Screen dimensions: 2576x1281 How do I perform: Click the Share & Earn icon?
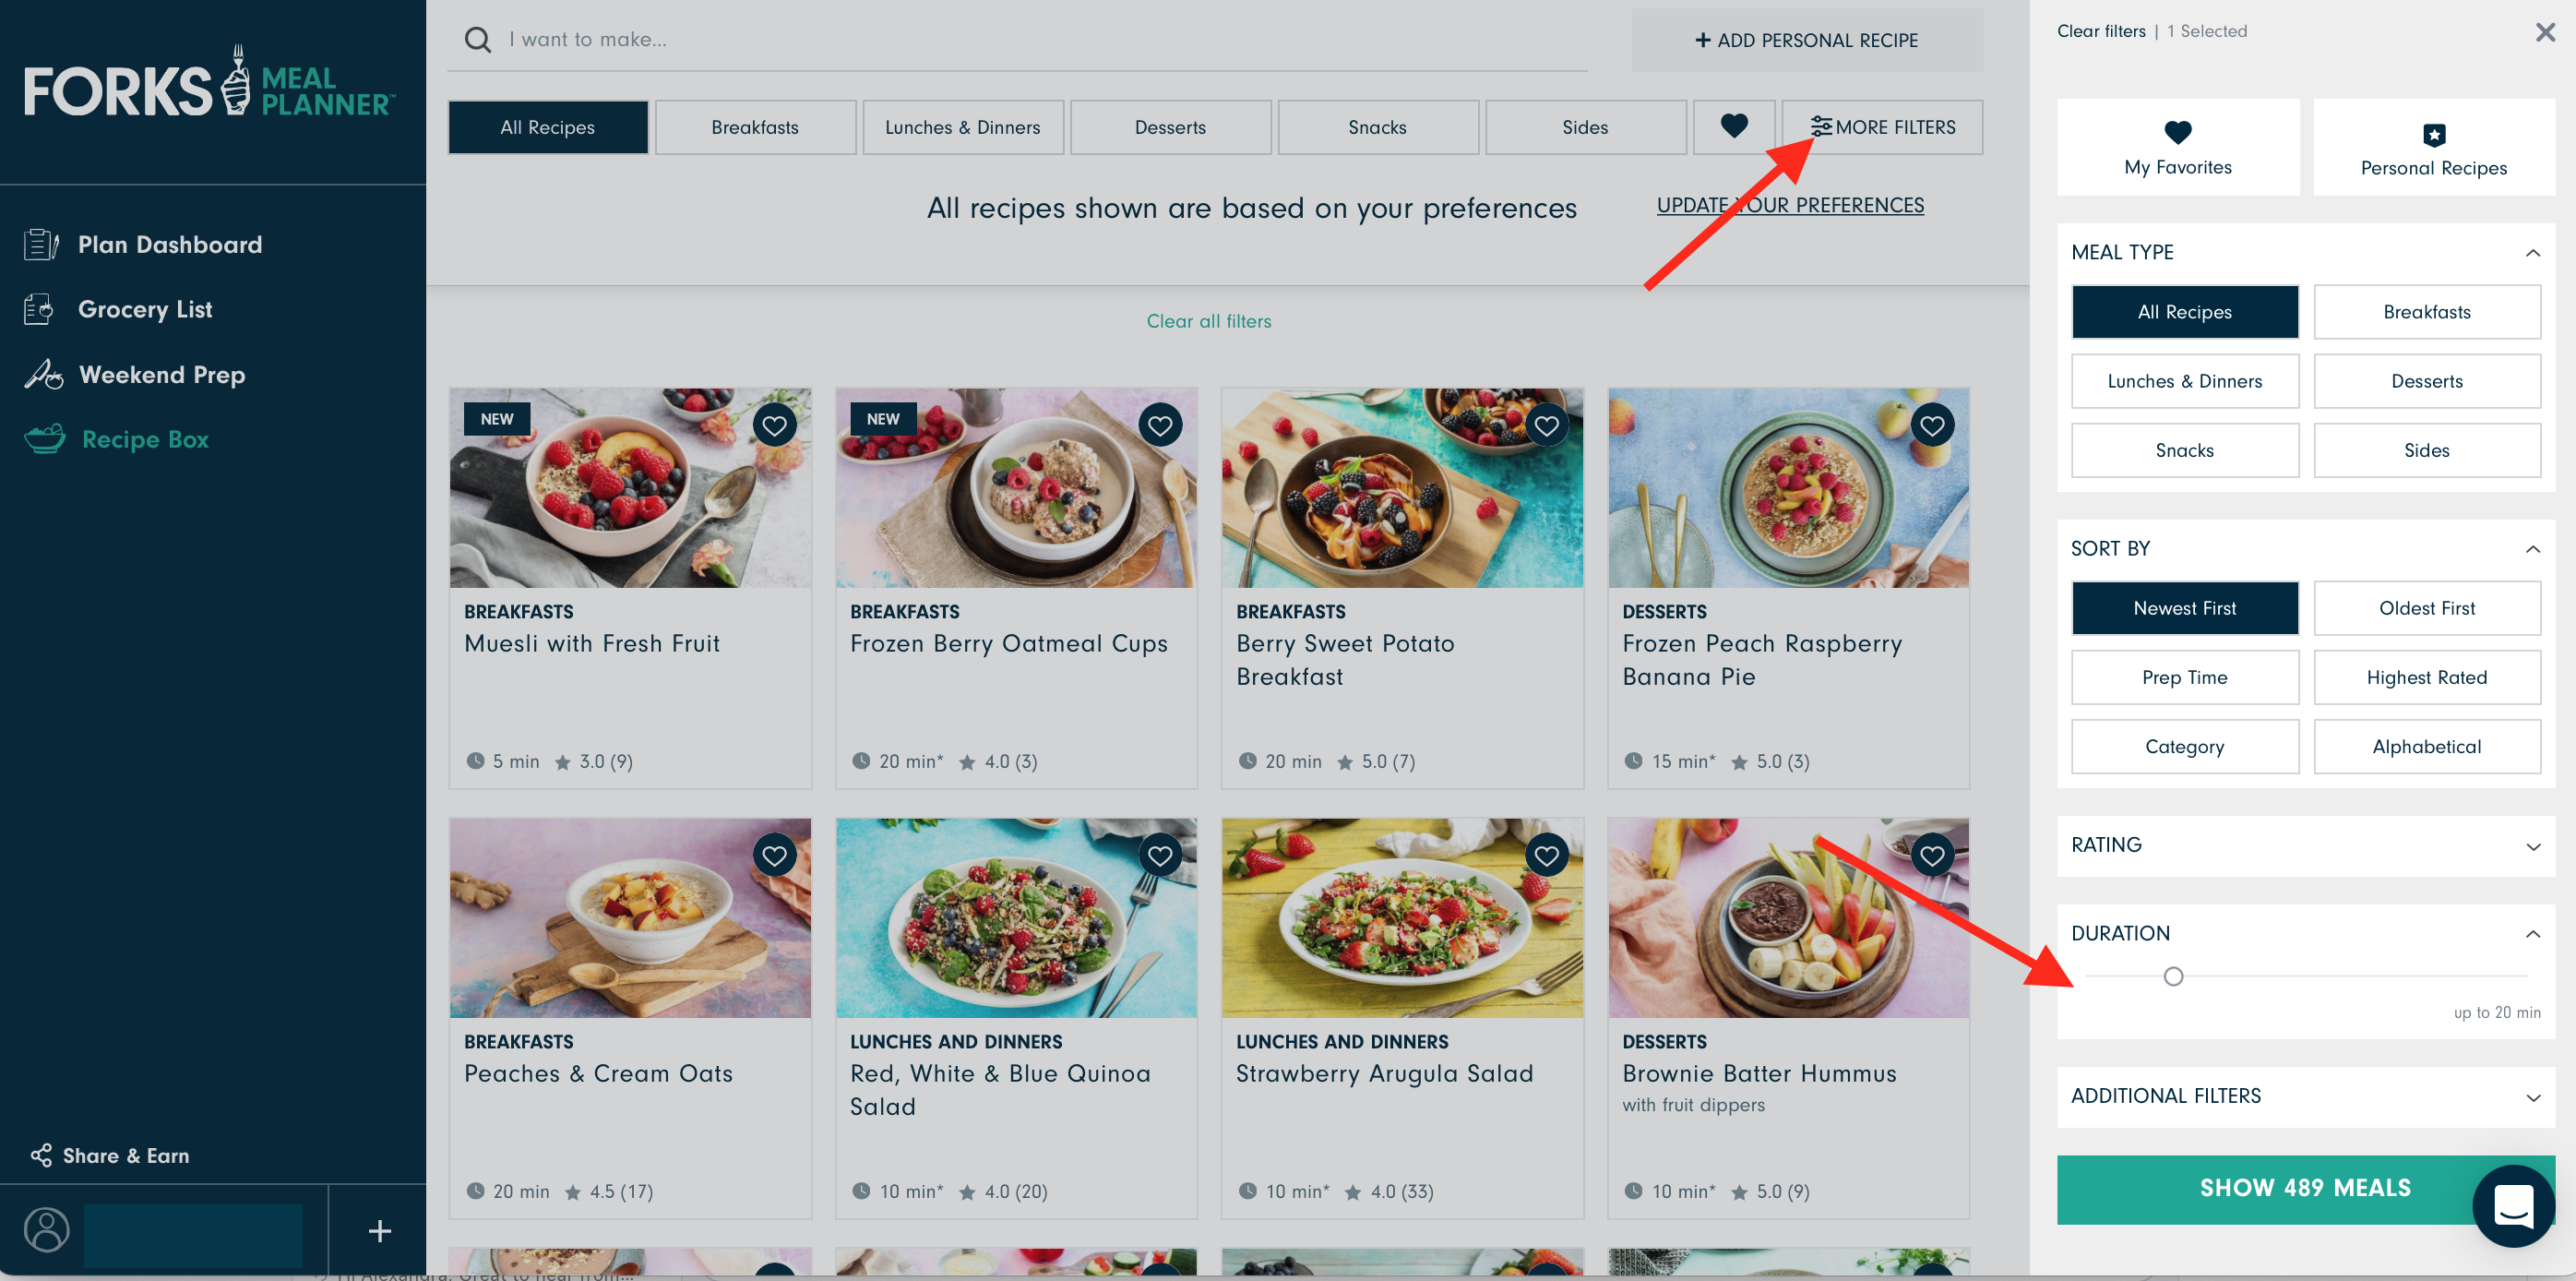(41, 1155)
